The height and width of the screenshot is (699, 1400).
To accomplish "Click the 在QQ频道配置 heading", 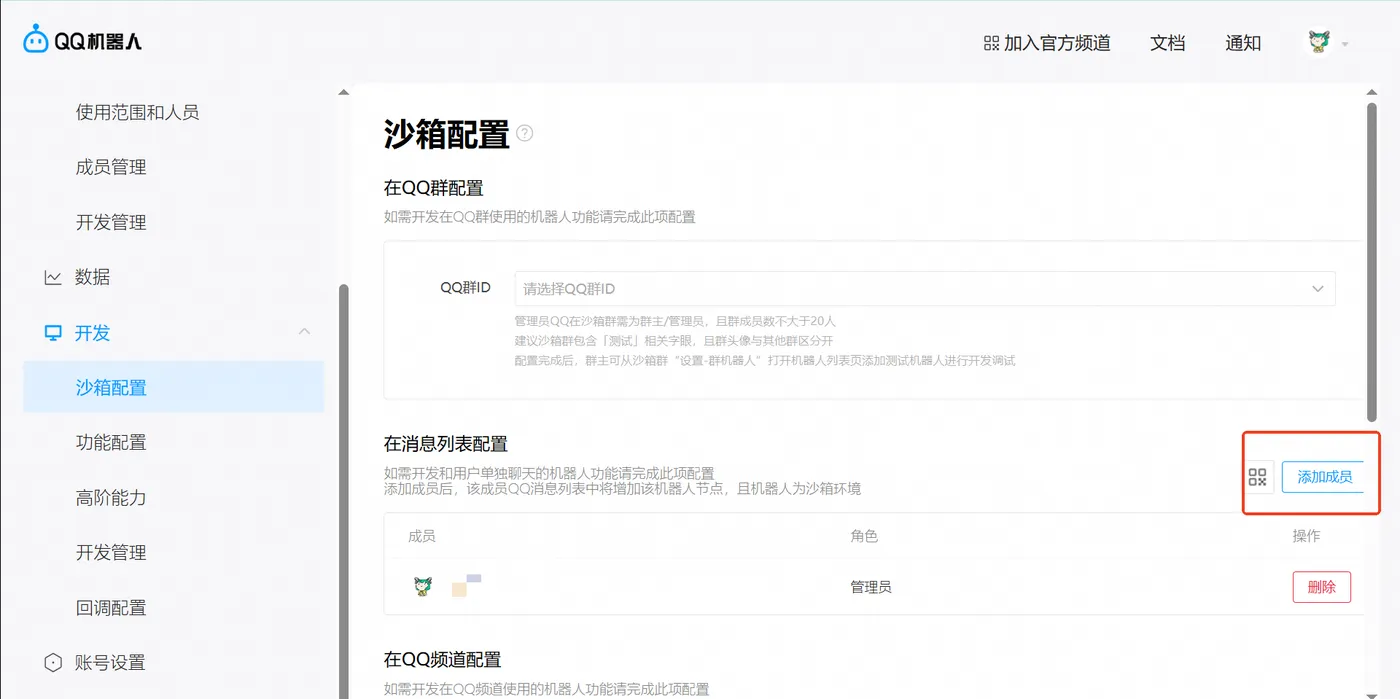I will coord(442,659).
